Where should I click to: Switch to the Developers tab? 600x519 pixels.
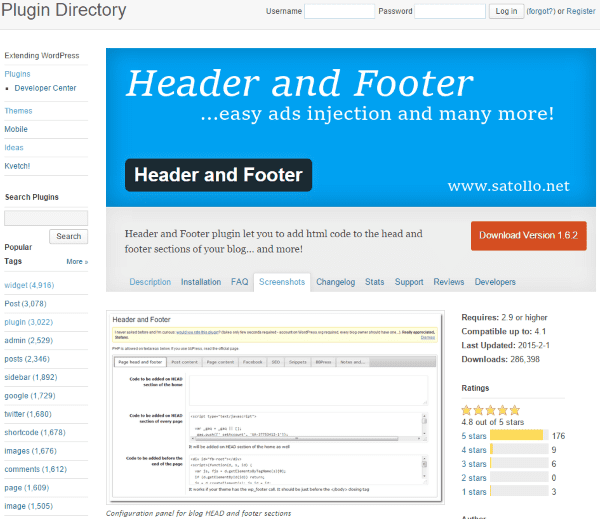[x=495, y=282]
